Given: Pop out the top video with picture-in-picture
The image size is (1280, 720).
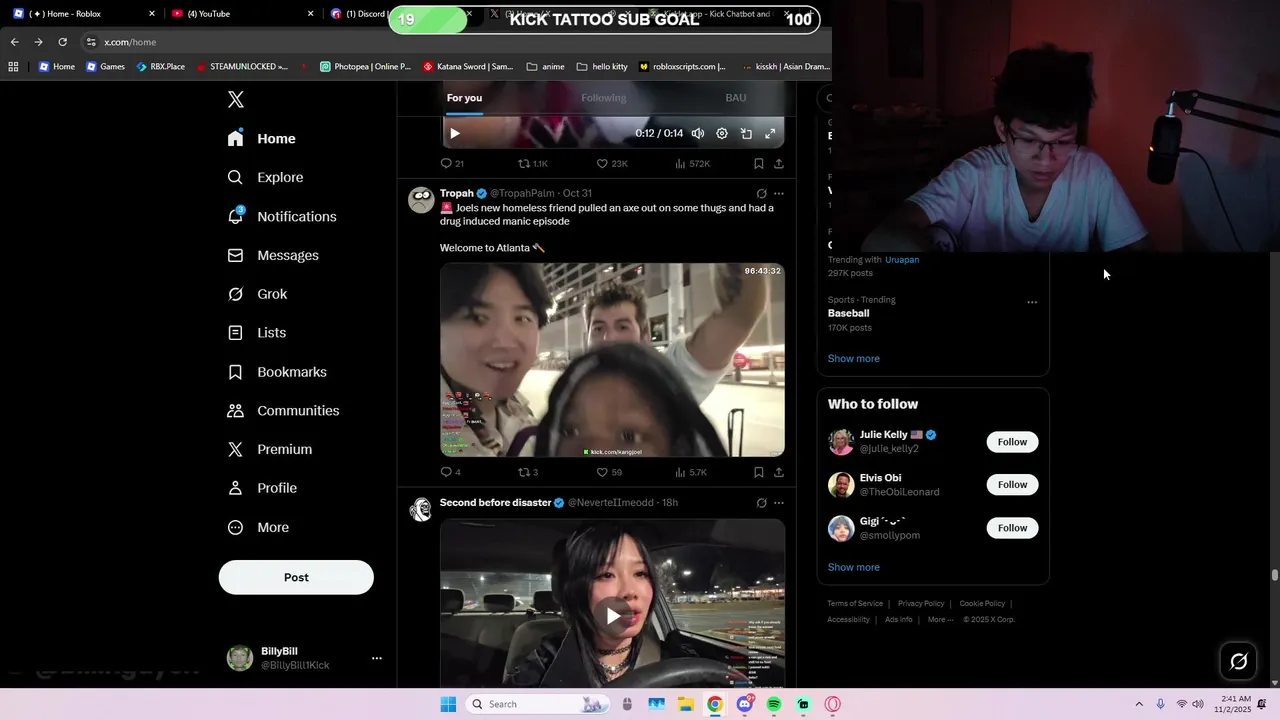Looking at the screenshot, I should point(746,133).
